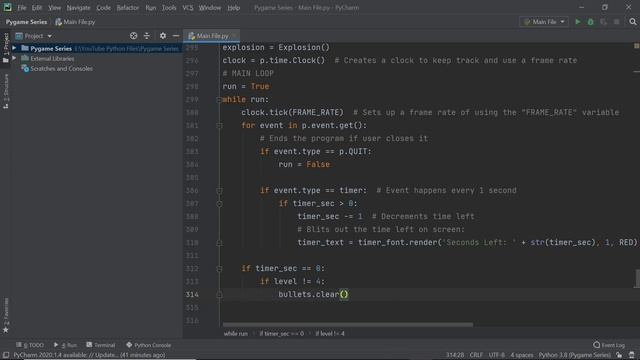The width and height of the screenshot is (640, 360).
Task: Start debugging with the bug icon
Action: [x=591, y=22]
